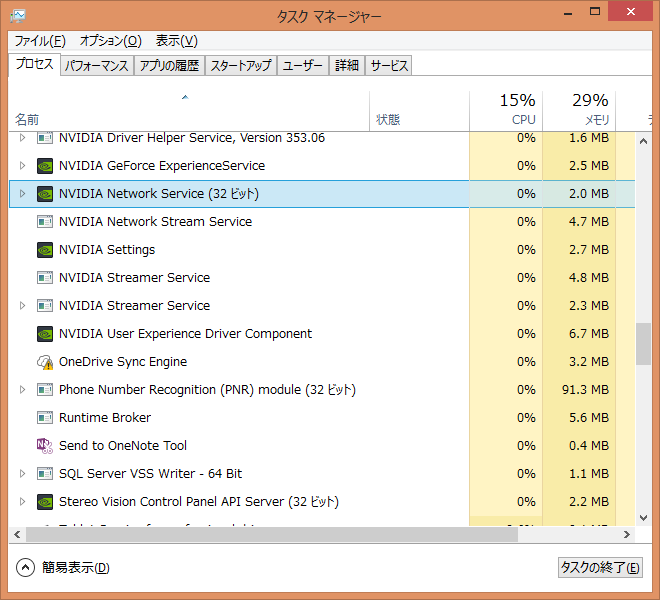660x600 pixels.
Task: Switch to the サービス tab
Action: (x=389, y=66)
